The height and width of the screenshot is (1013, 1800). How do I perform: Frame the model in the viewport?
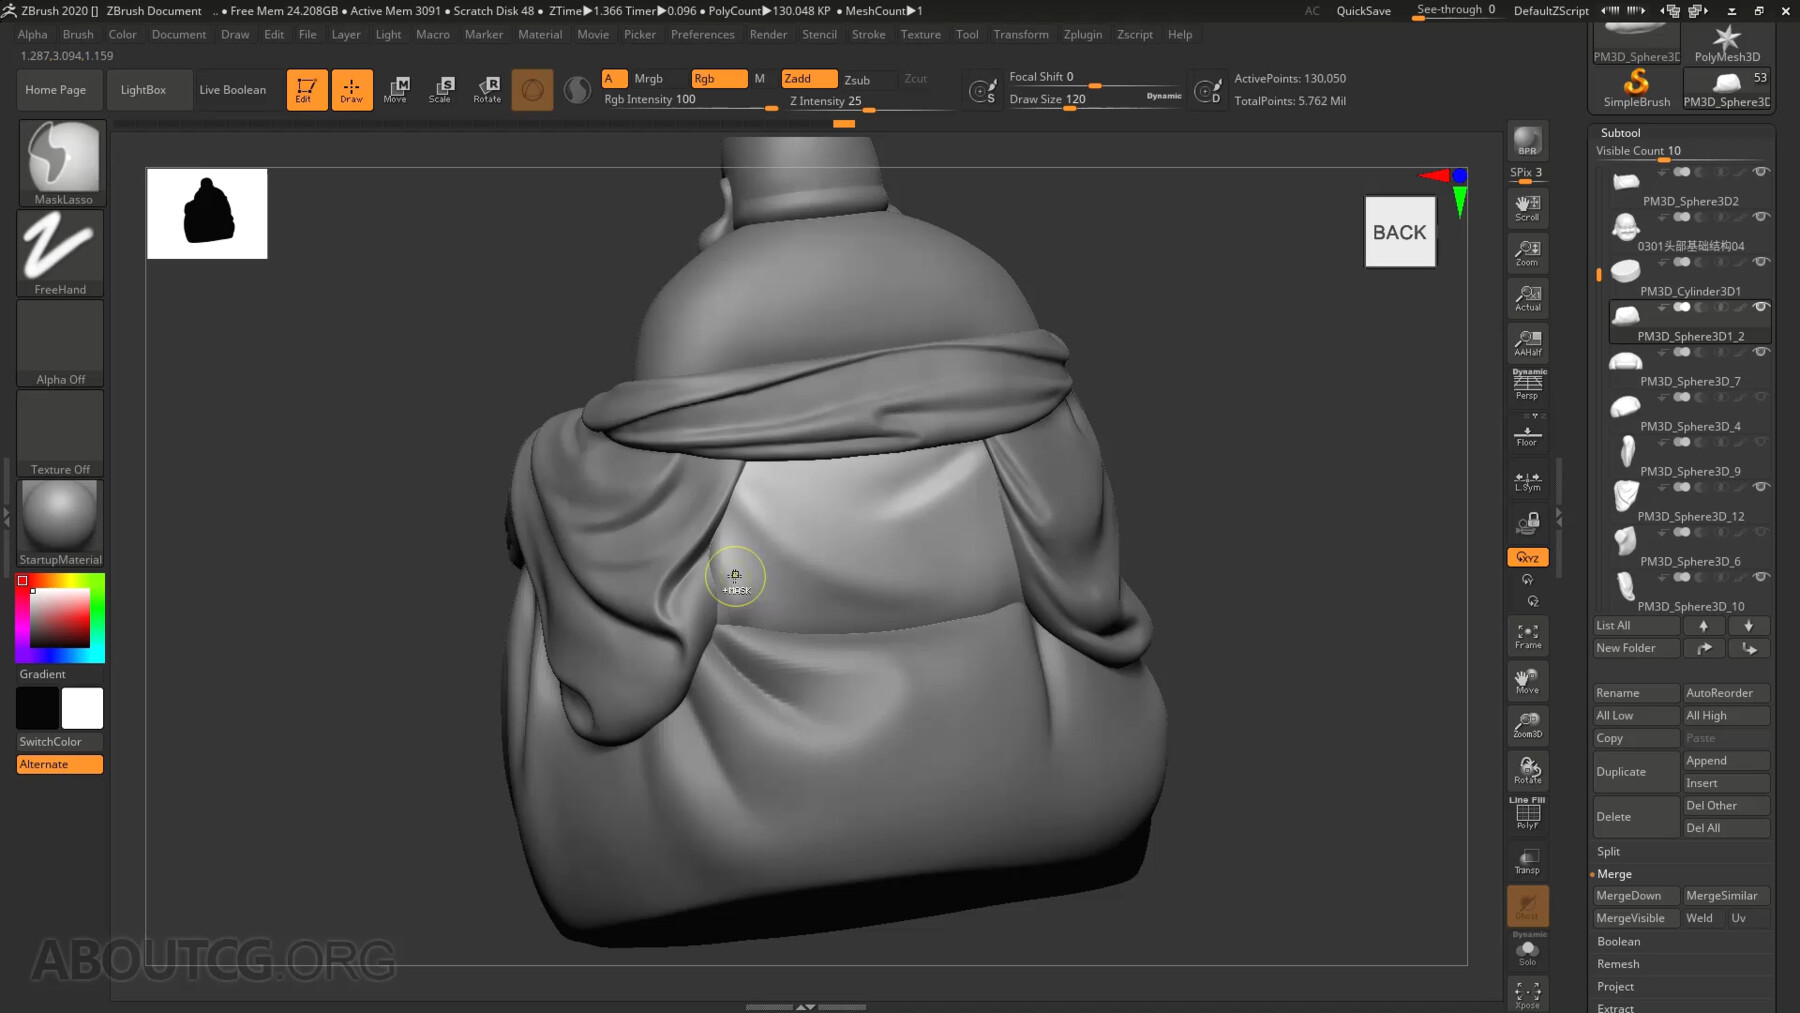[x=1527, y=636]
